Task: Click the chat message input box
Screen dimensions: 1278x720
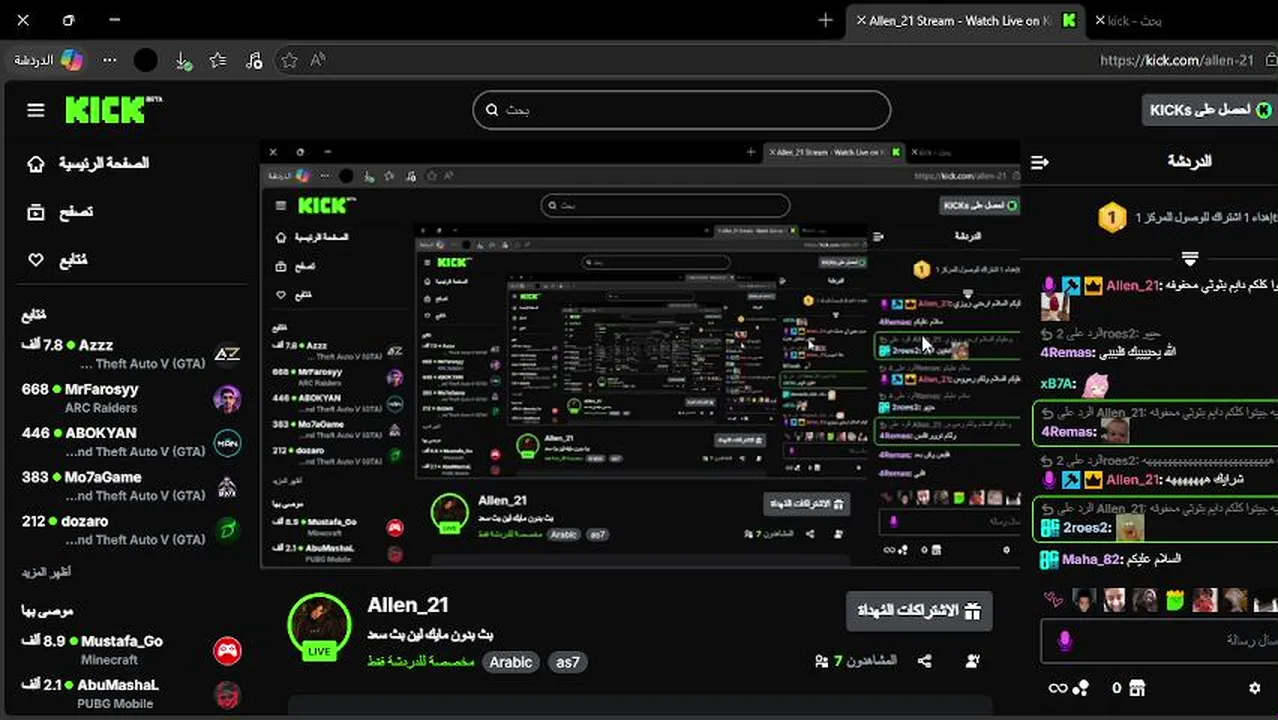Action: 1160,640
